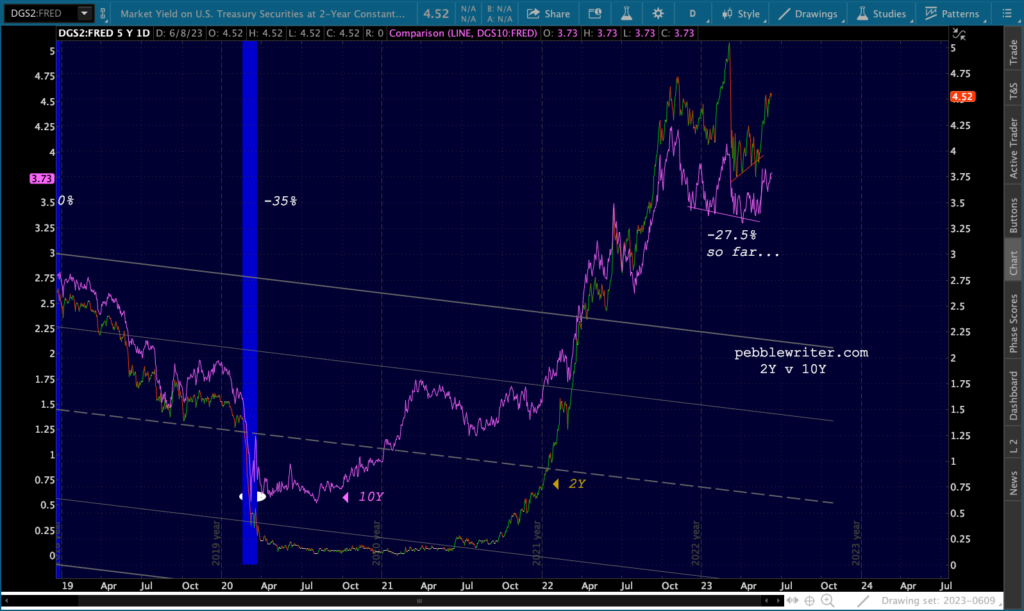Viewport: 1024px width, 611px height.
Task: Toggle the Trade side panel tab
Action: coord(1014,52)
